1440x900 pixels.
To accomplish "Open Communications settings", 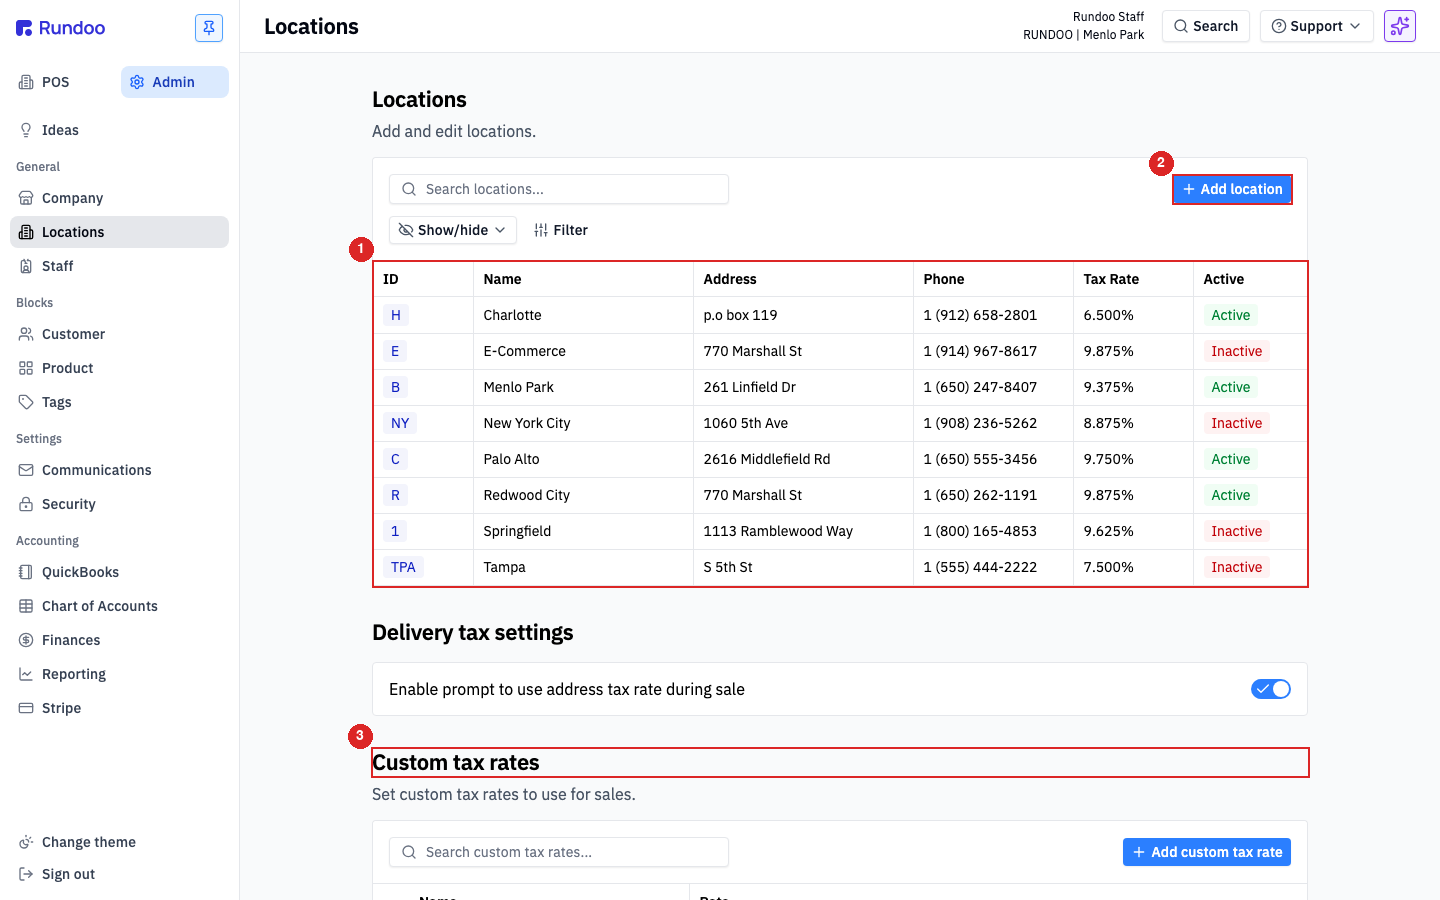I will pos(119,470).
